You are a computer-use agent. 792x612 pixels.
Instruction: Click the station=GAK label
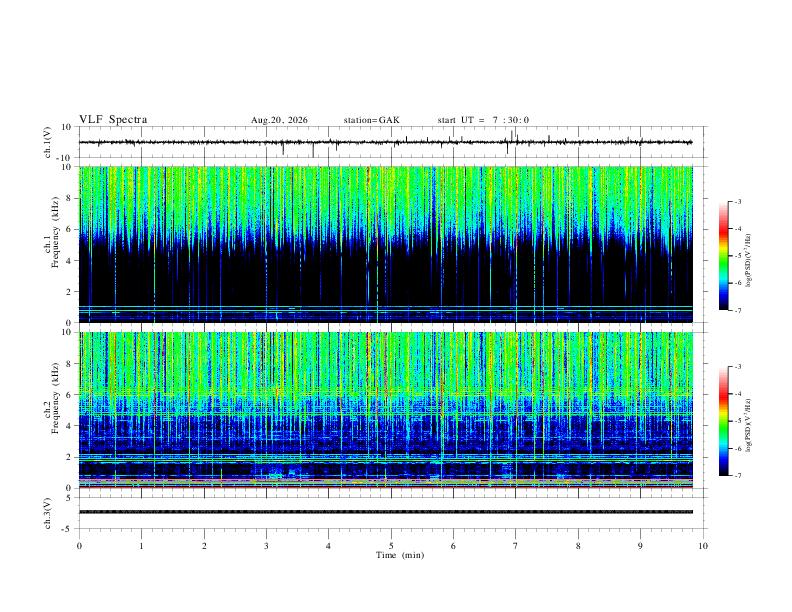[x=371, y=120]
